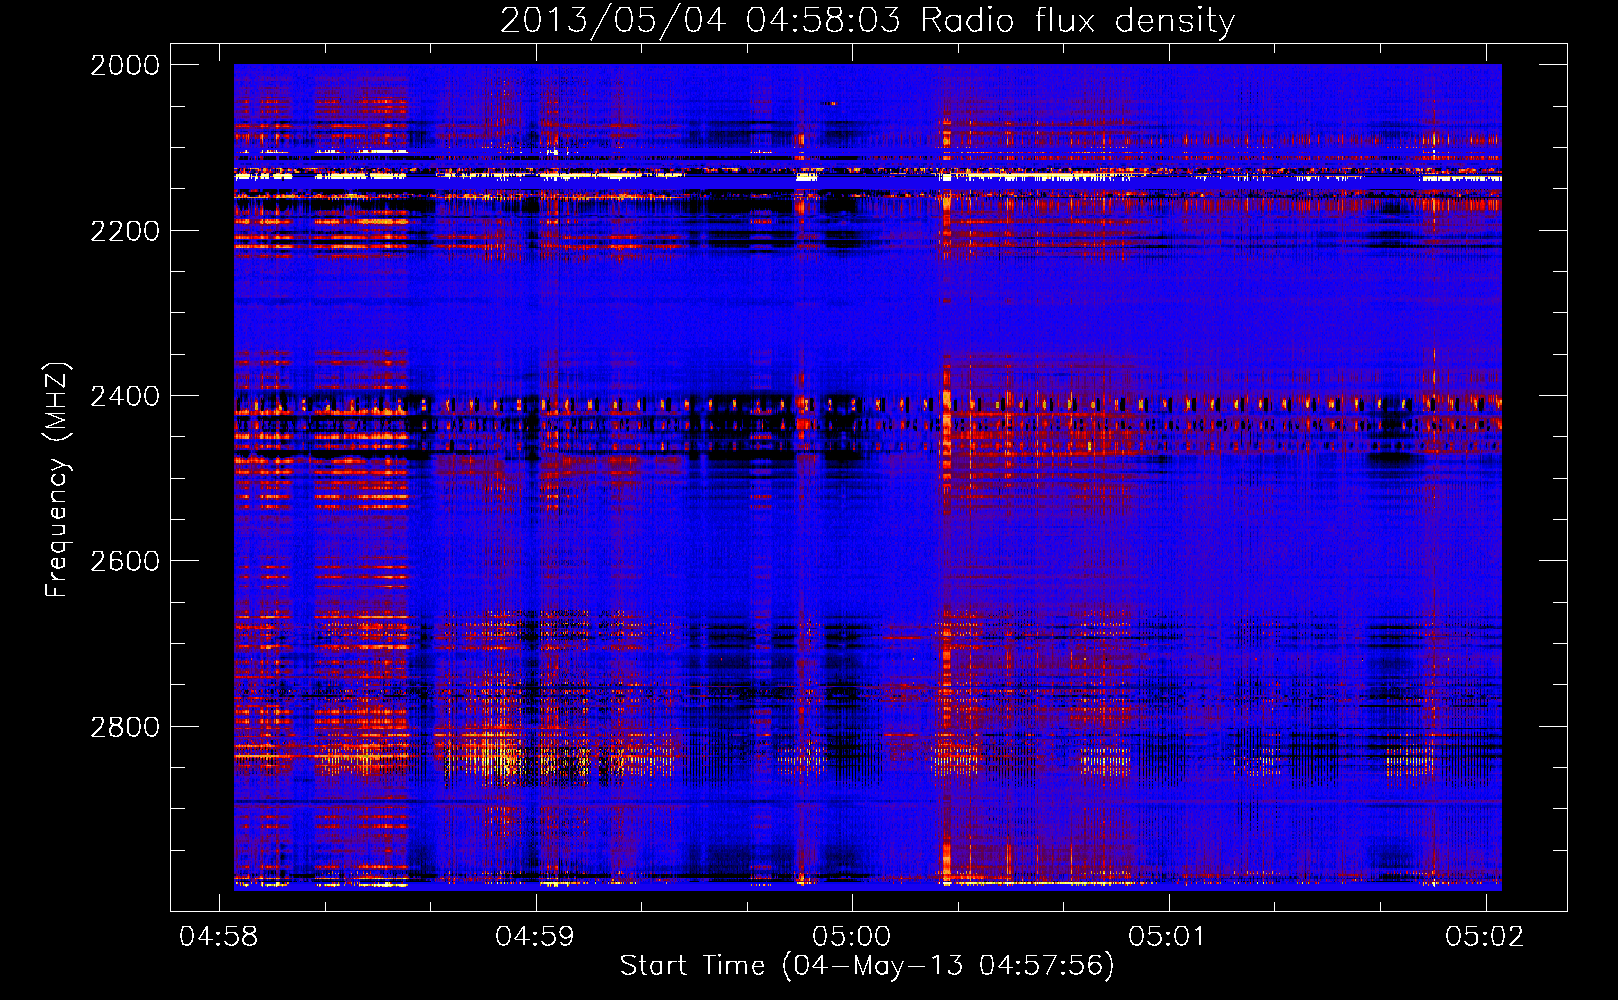Click the 04:58 time tick label

click(x=219, y=937)
